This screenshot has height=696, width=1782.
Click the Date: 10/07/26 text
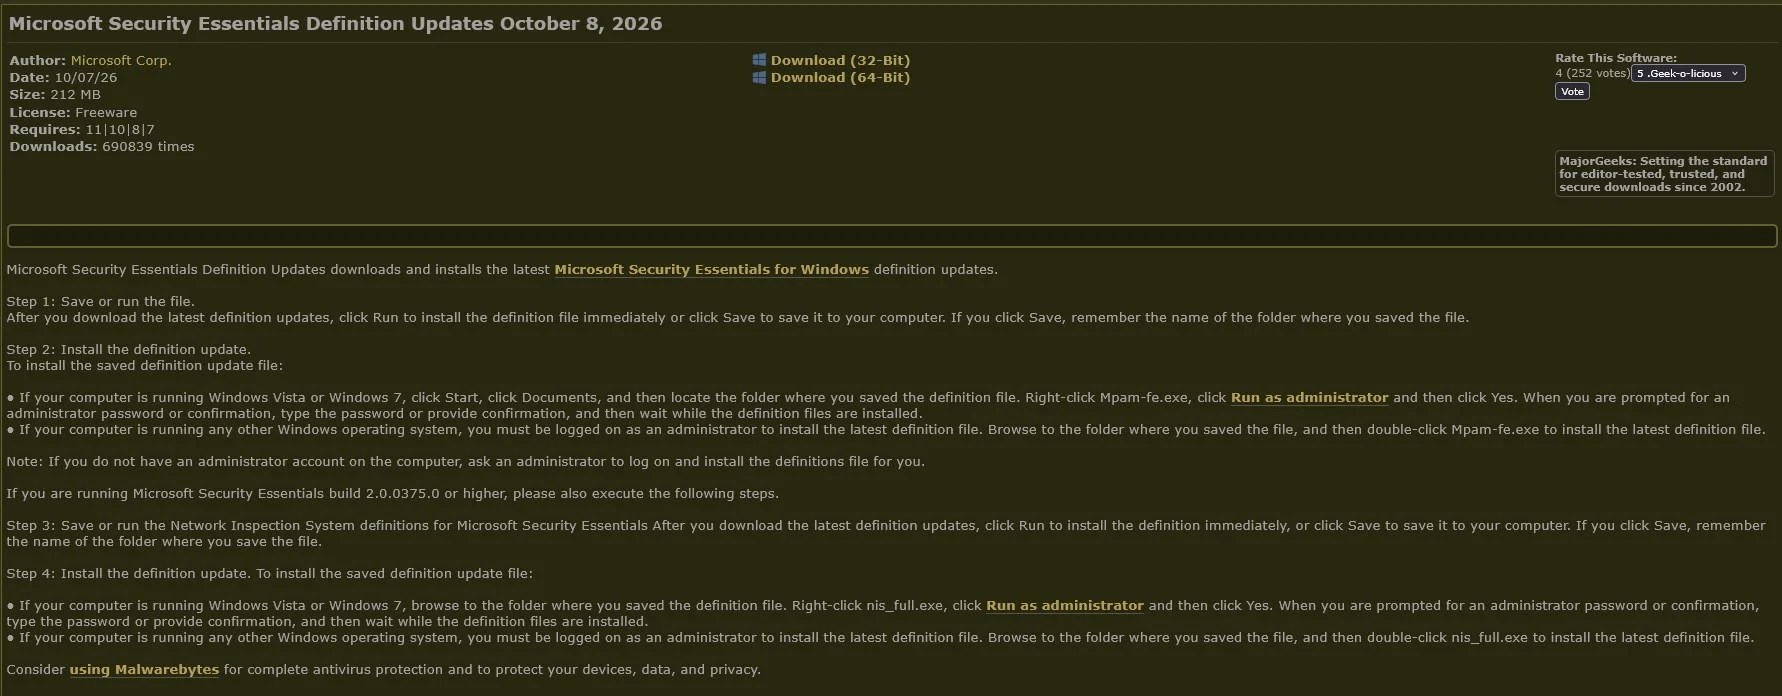[x=63, y=78]
